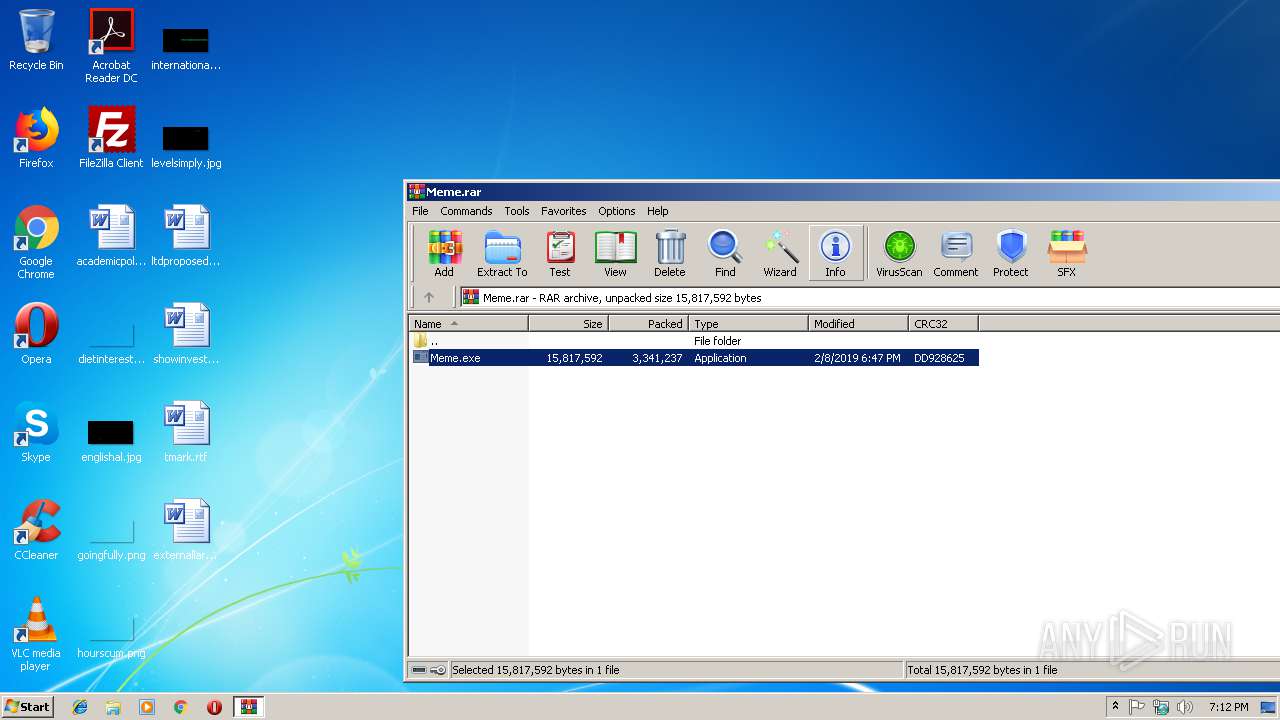
Task: Click the Test archive icon
Action: (x=560, y=253)
